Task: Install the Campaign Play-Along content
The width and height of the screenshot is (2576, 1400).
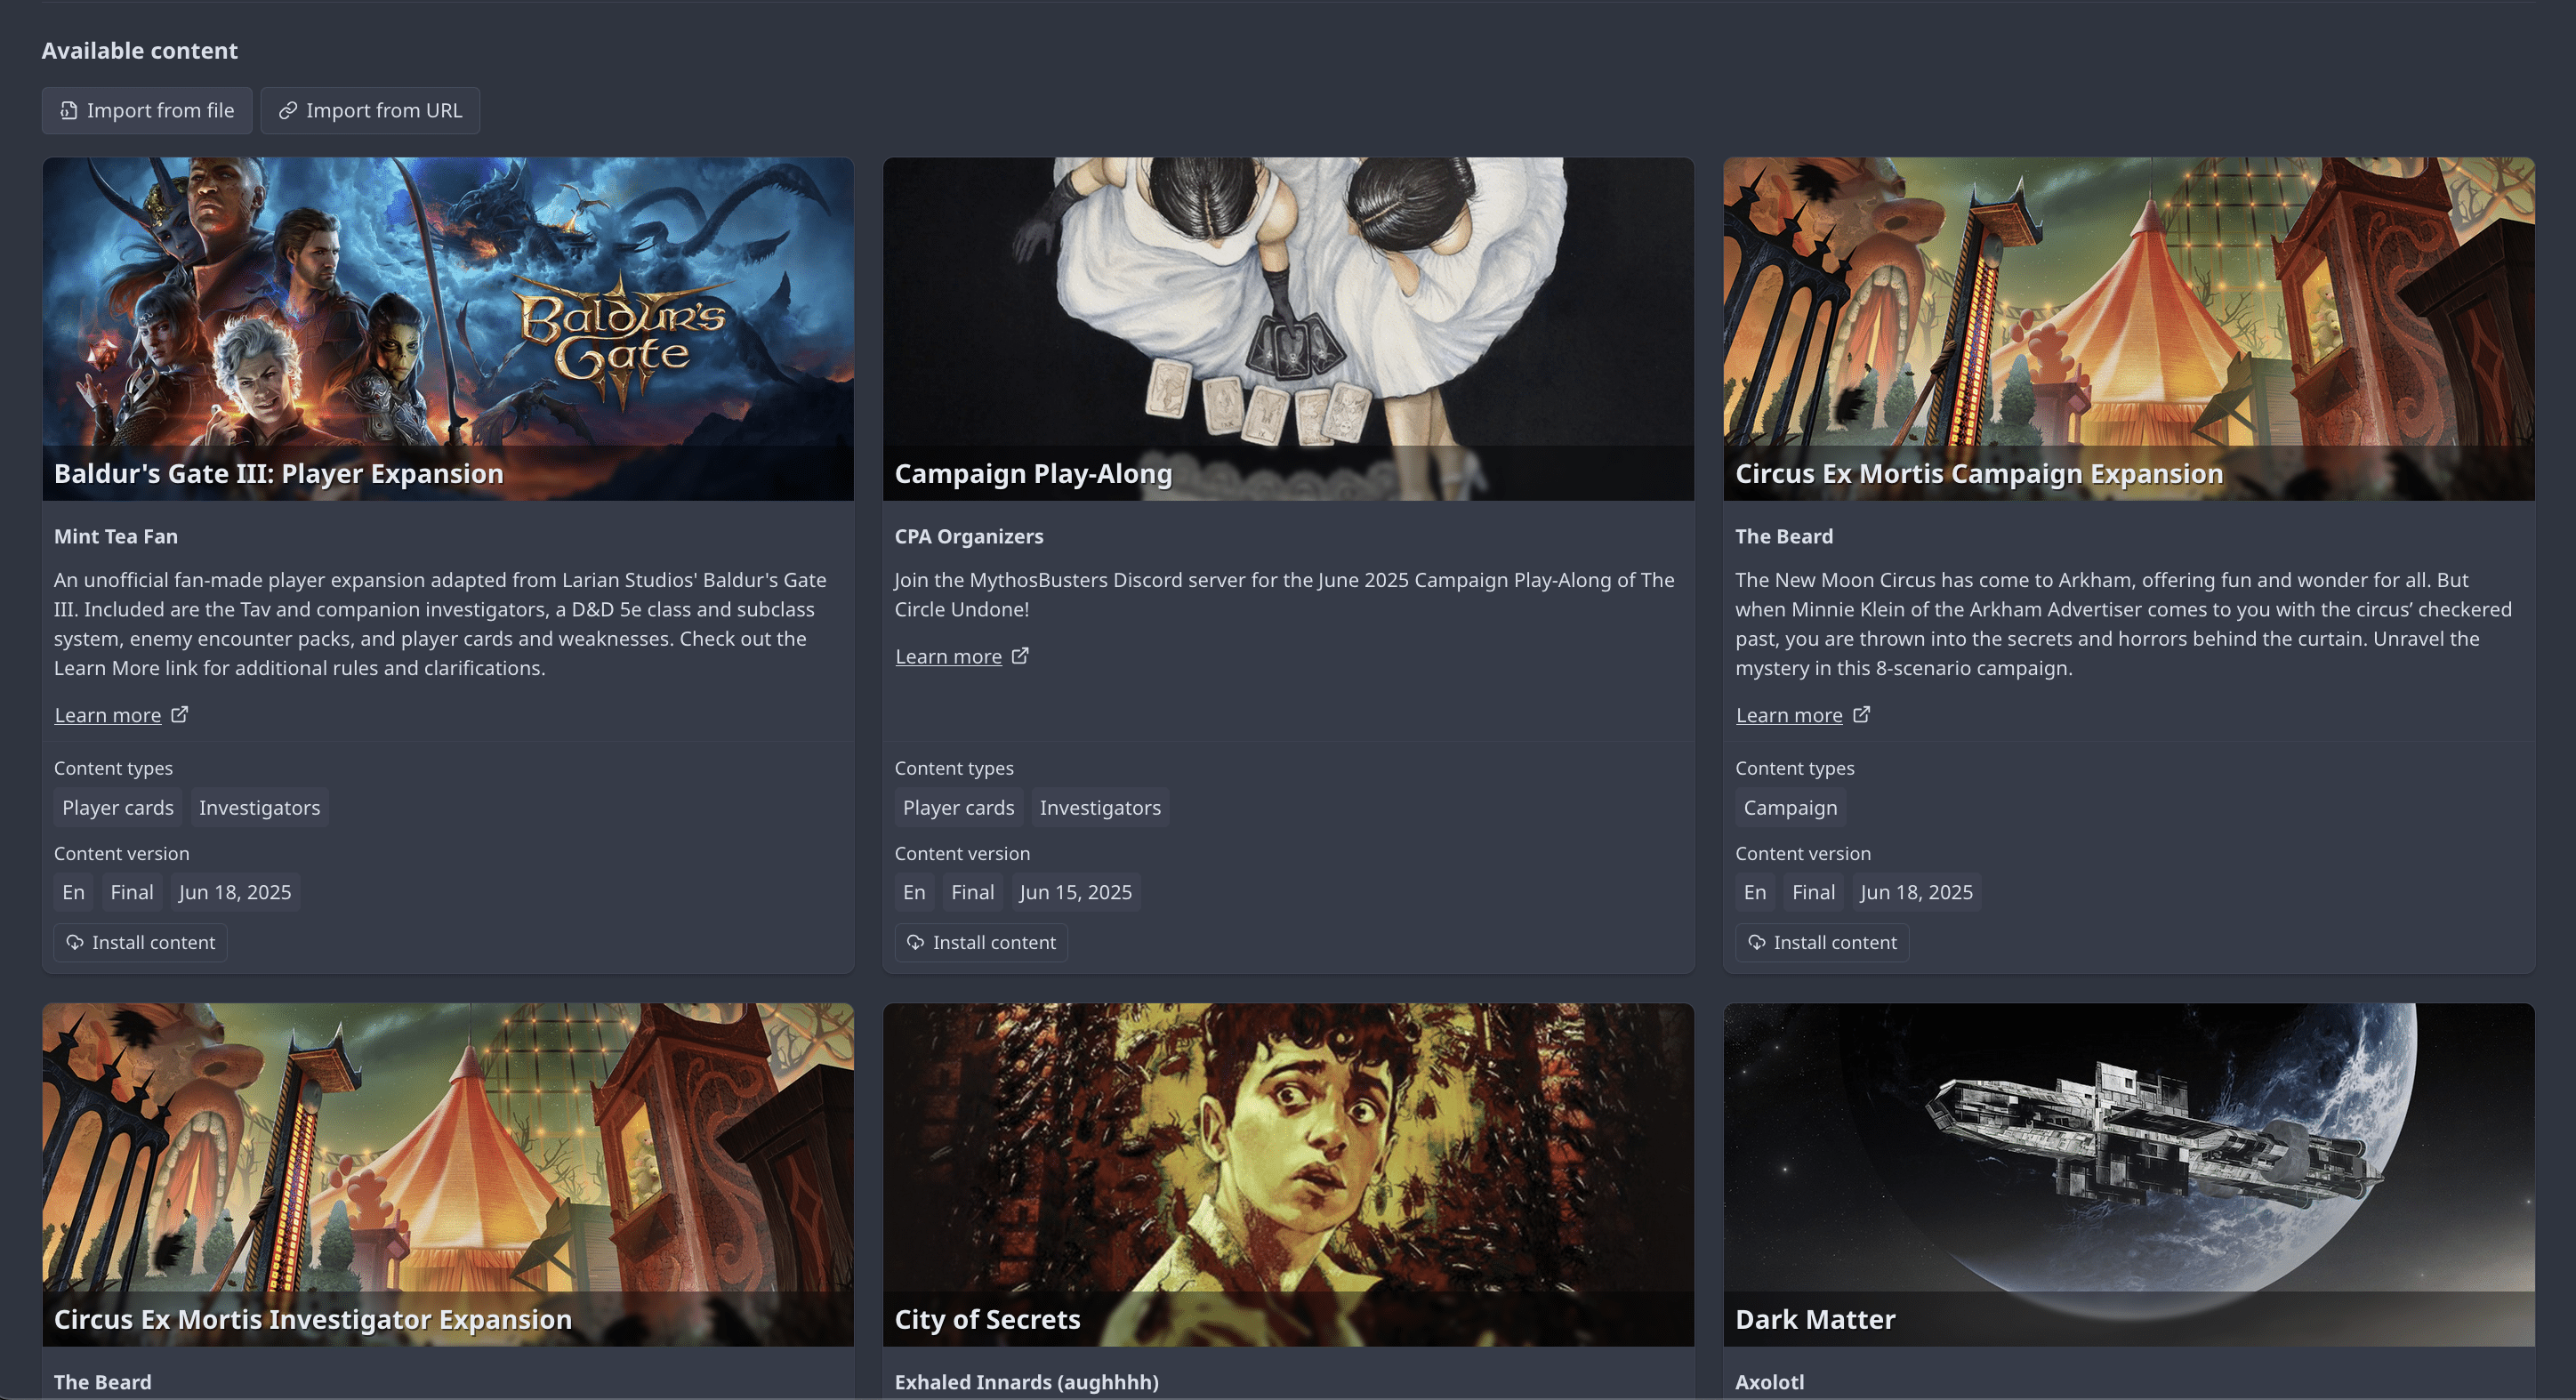Action: point(981,941)
